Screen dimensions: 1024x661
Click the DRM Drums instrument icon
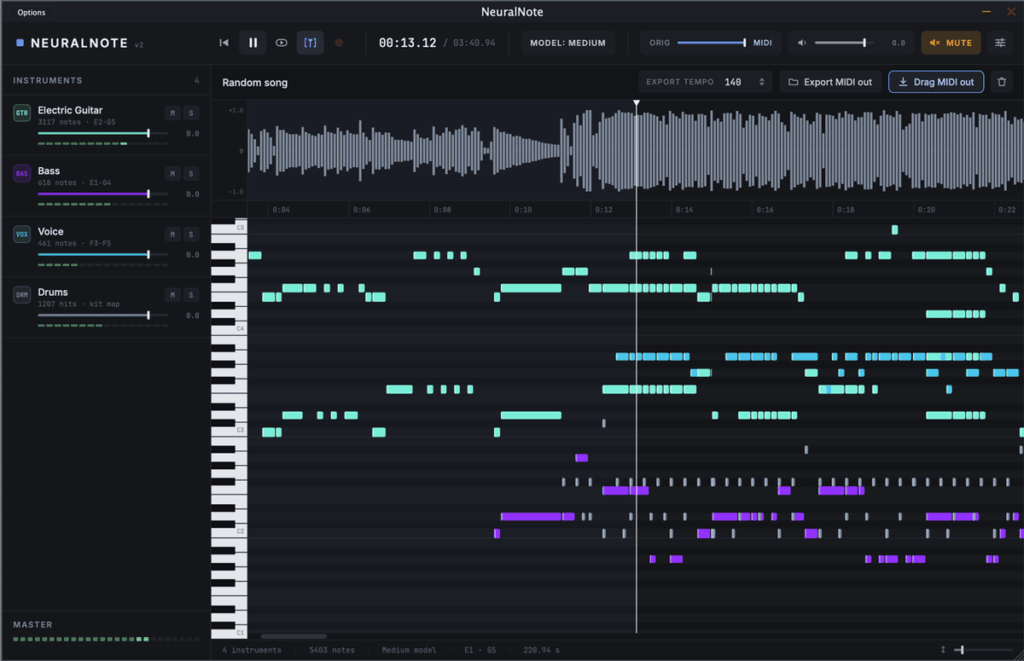(x=22, y=295)
